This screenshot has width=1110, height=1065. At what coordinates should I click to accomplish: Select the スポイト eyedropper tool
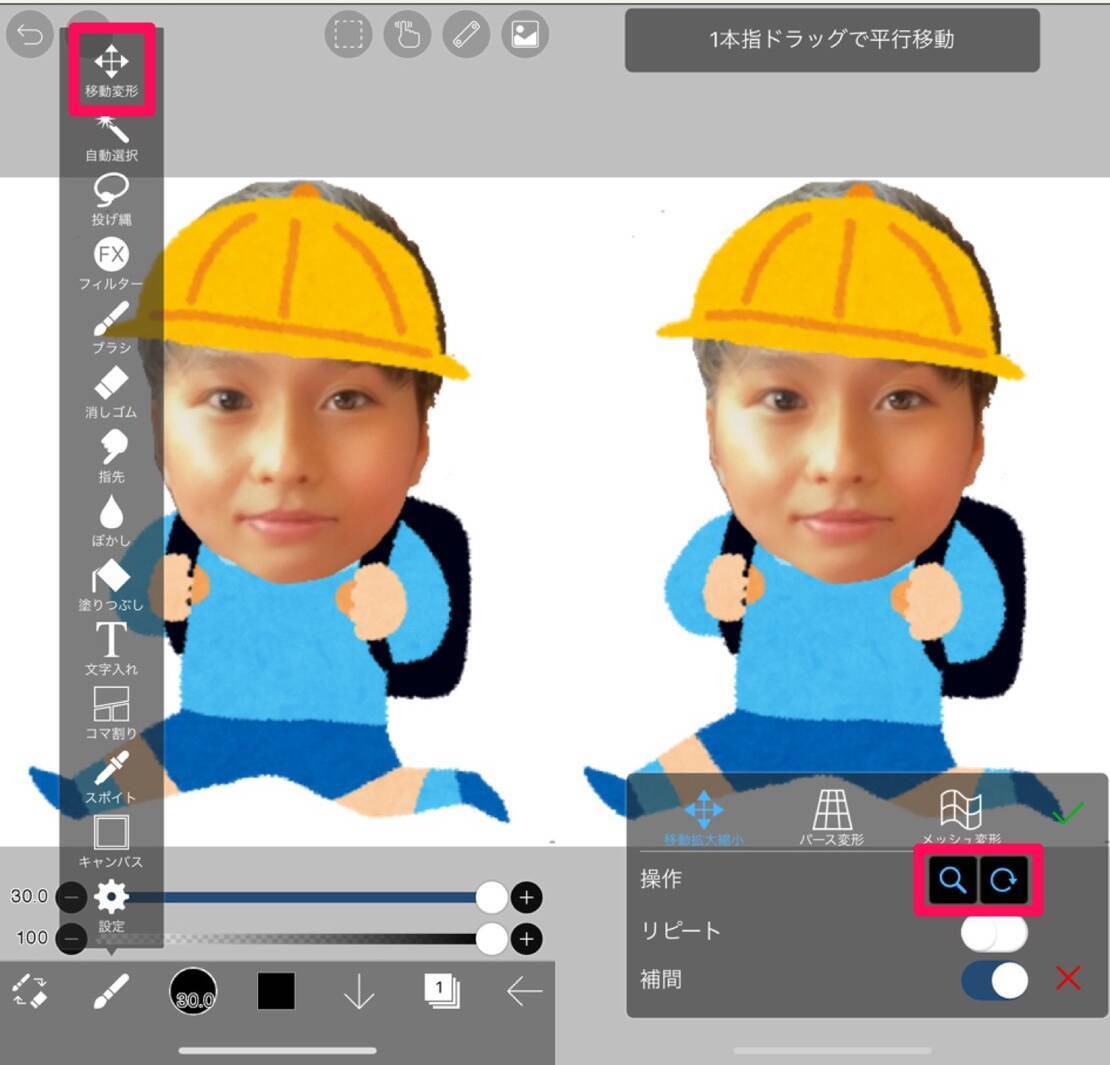coord(111,778)
